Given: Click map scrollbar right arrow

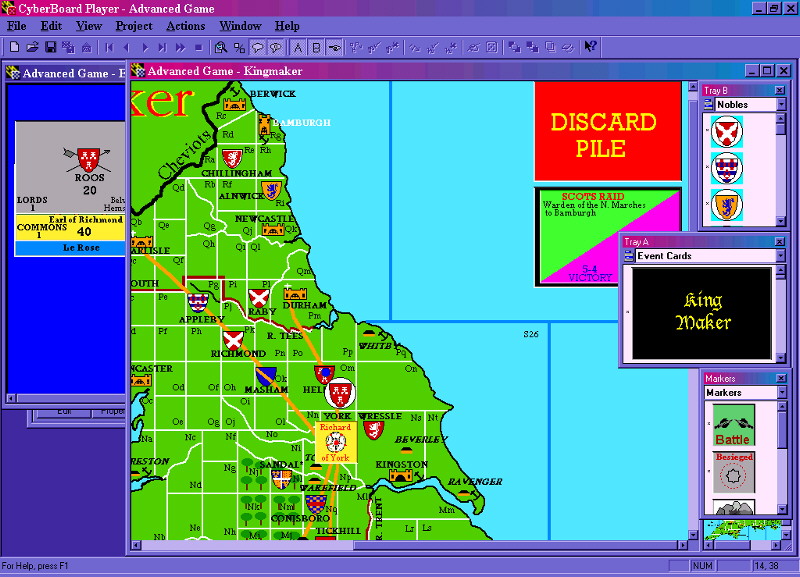Looking at the screenshot, I should [x=683, y=545].
